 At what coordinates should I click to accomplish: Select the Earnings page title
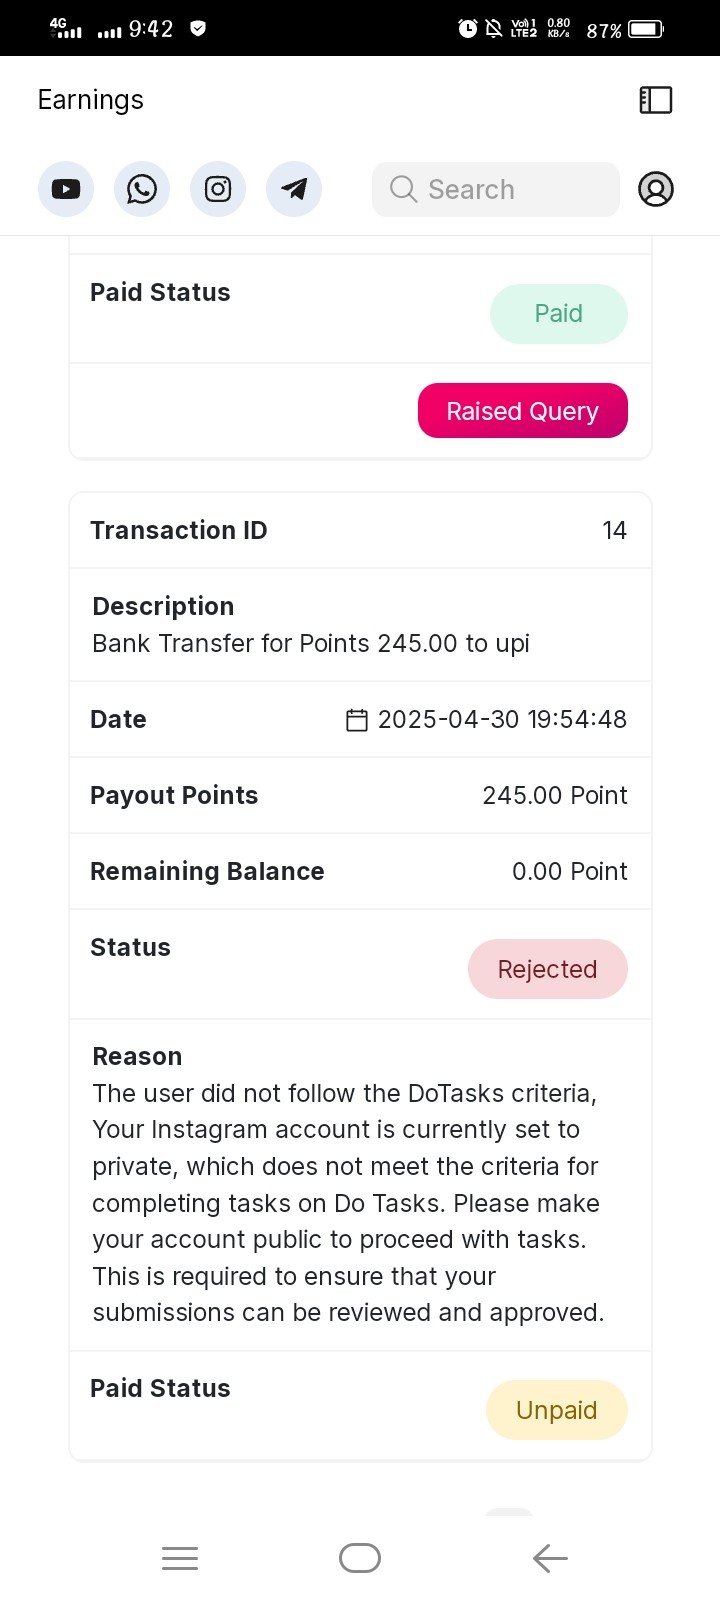coord(91,100)
